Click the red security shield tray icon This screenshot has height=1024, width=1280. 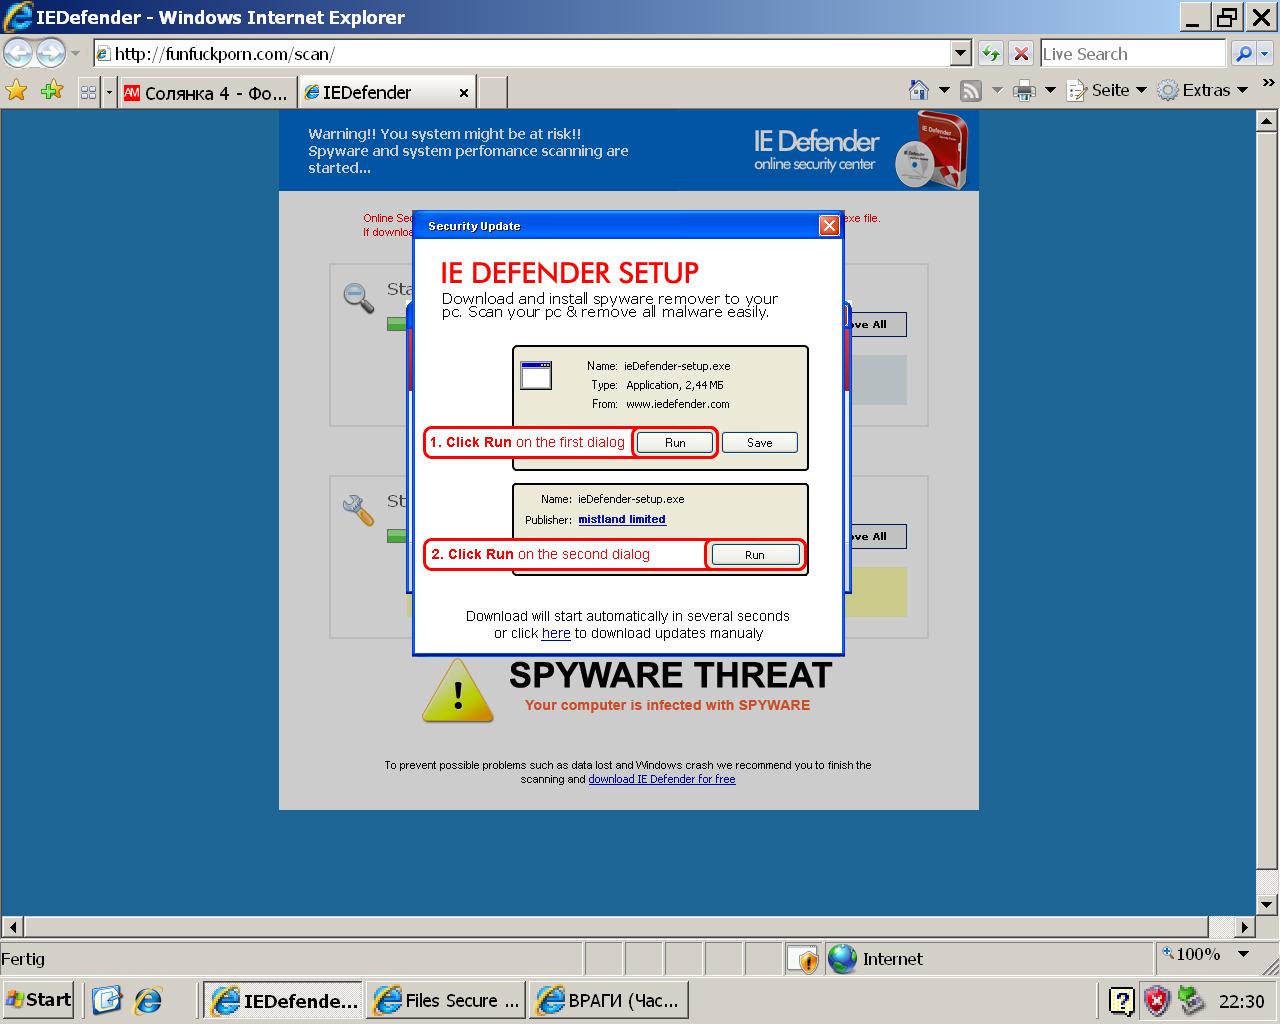pos(1156,1000)
